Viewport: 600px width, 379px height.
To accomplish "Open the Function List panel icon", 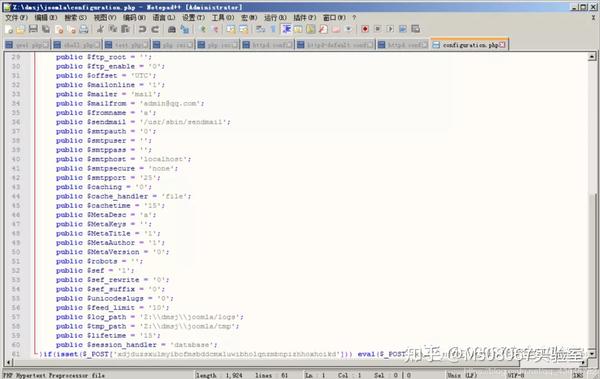I will pyautogui.click(x=323, y=29).
